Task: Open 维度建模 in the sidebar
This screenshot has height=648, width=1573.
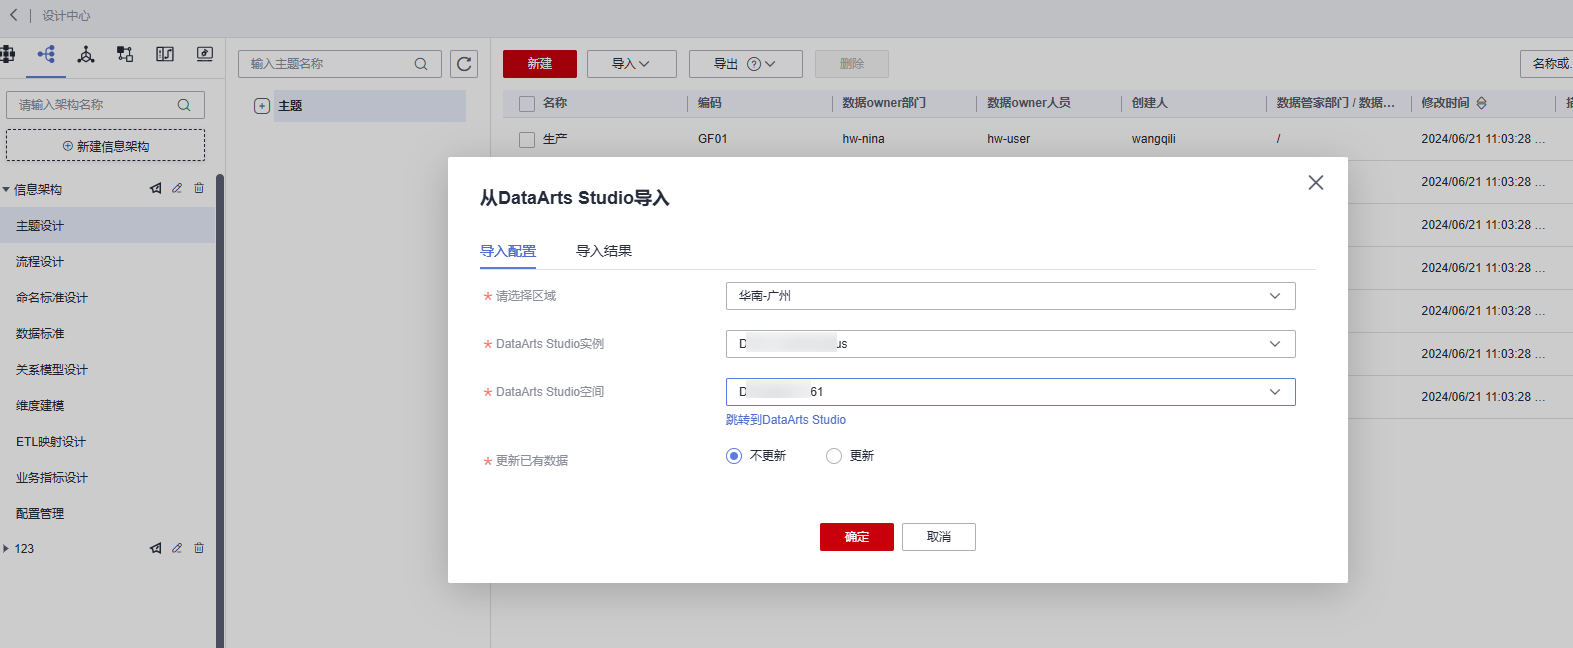Action: [107, 406]
